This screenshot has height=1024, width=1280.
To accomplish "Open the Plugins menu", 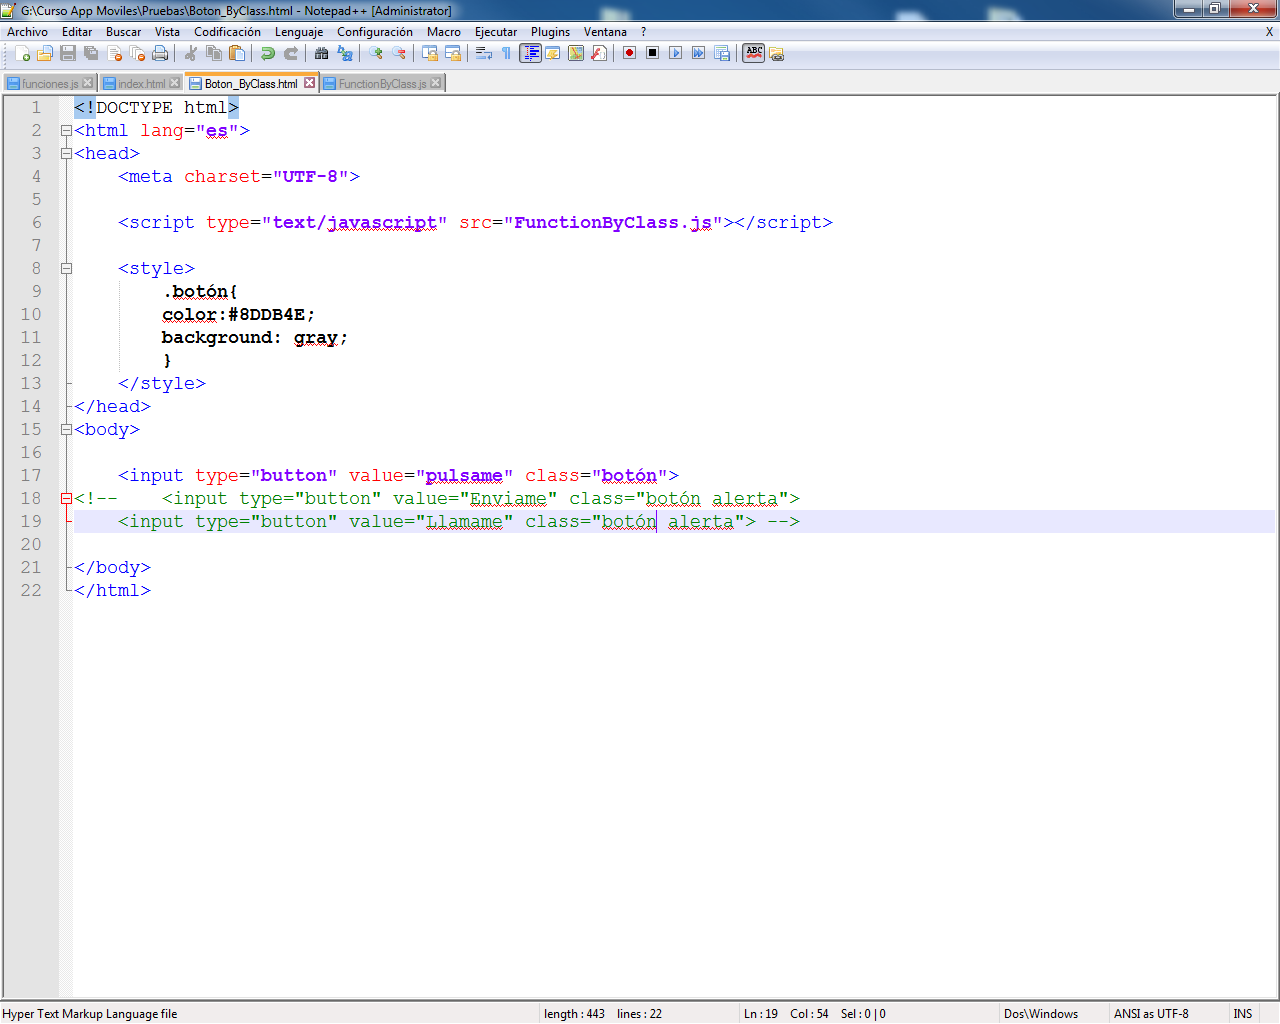I will 550,32.
